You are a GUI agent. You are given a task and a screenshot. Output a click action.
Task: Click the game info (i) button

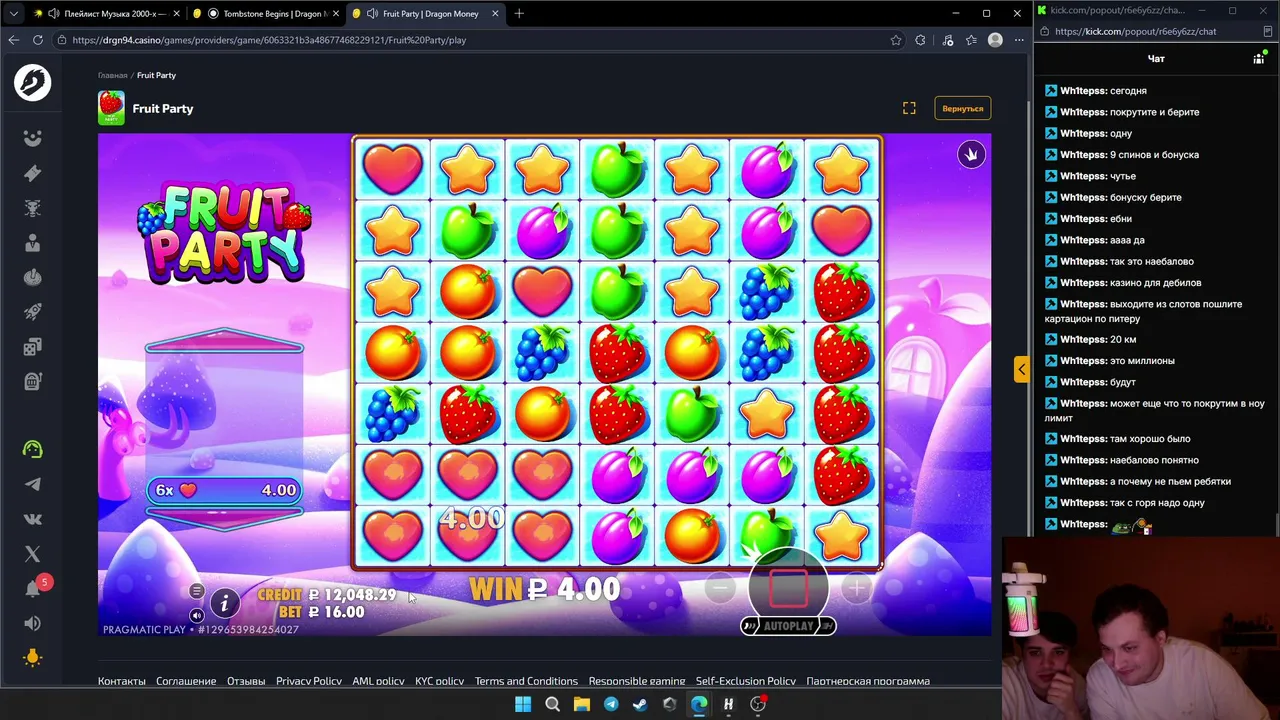(225, 602)
